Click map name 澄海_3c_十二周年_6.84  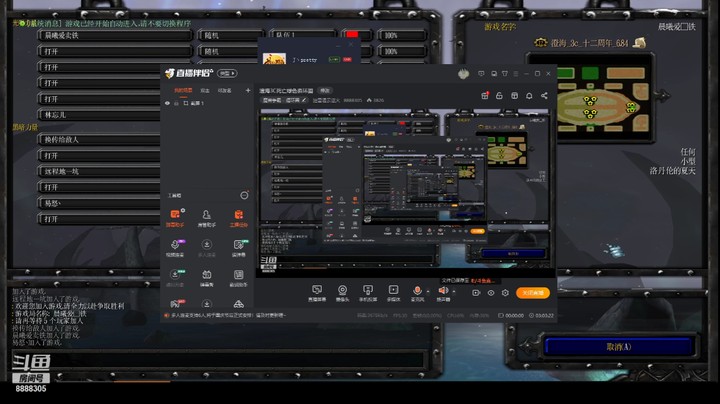pos(590,43)
